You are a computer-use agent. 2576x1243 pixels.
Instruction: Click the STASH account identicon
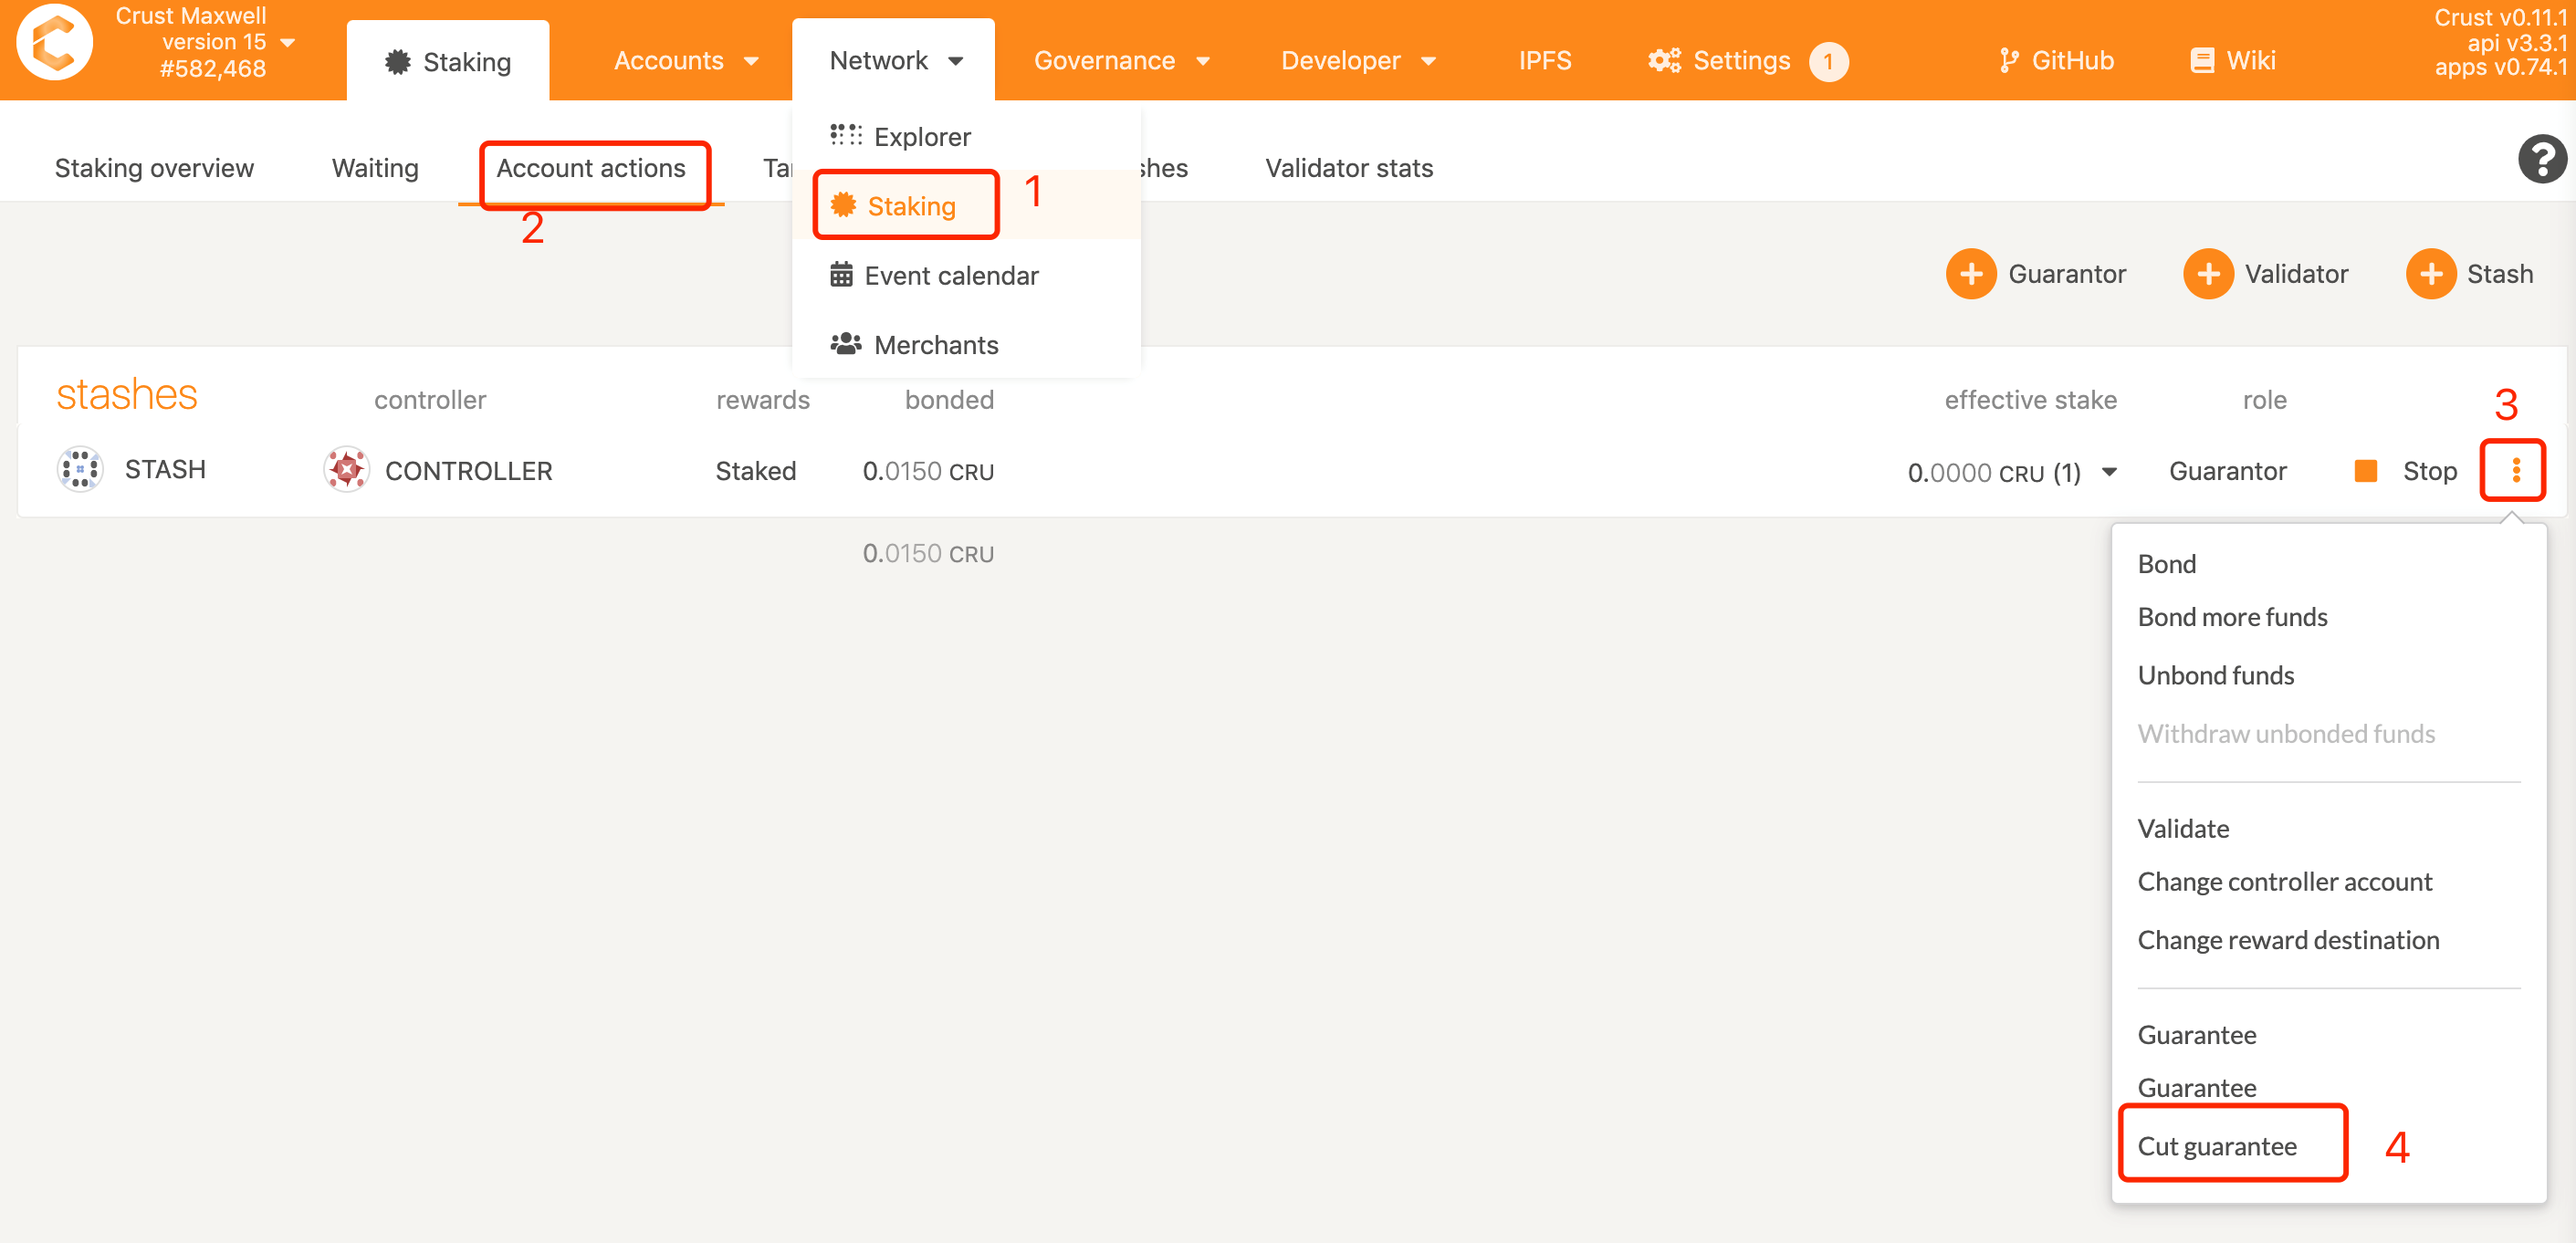point(80,469)
